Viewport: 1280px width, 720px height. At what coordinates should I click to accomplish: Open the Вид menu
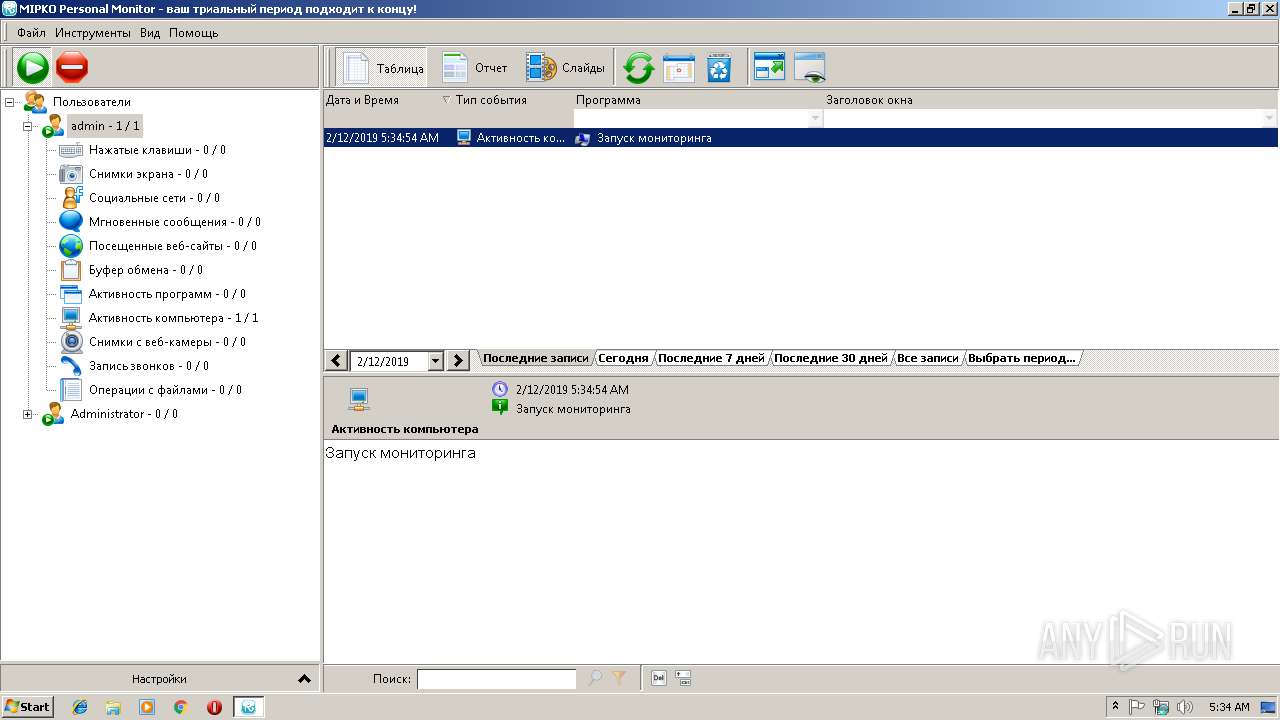point(150,33)
